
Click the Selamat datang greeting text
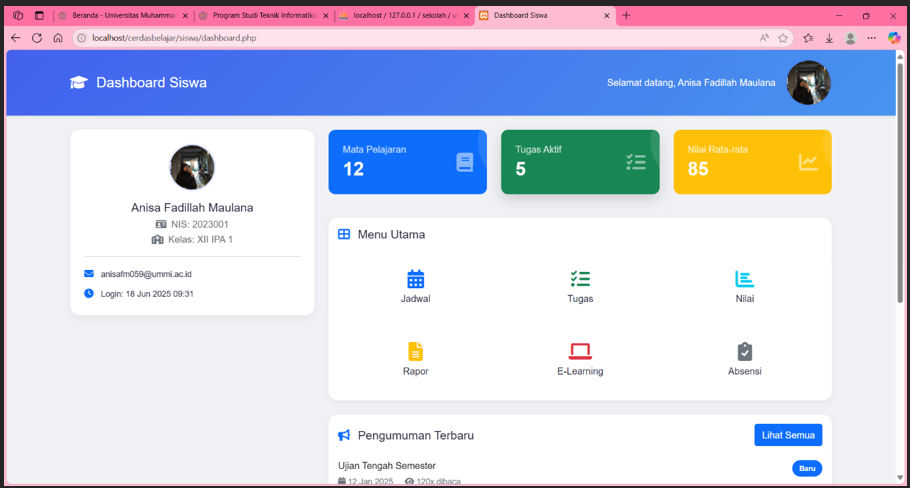691,82
